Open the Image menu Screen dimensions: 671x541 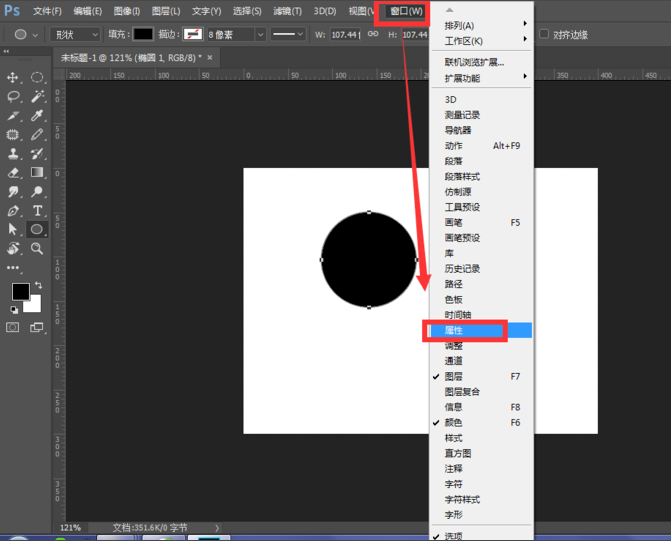click(127, 11)
